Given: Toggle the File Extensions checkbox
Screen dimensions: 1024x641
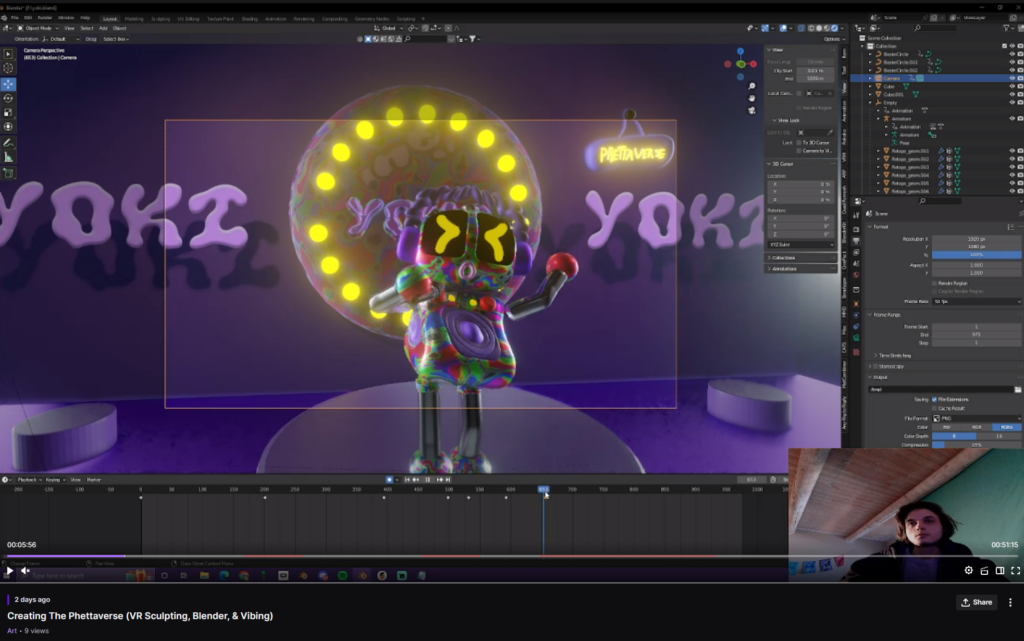Looking at the screenshot, I should click(934, 399).
